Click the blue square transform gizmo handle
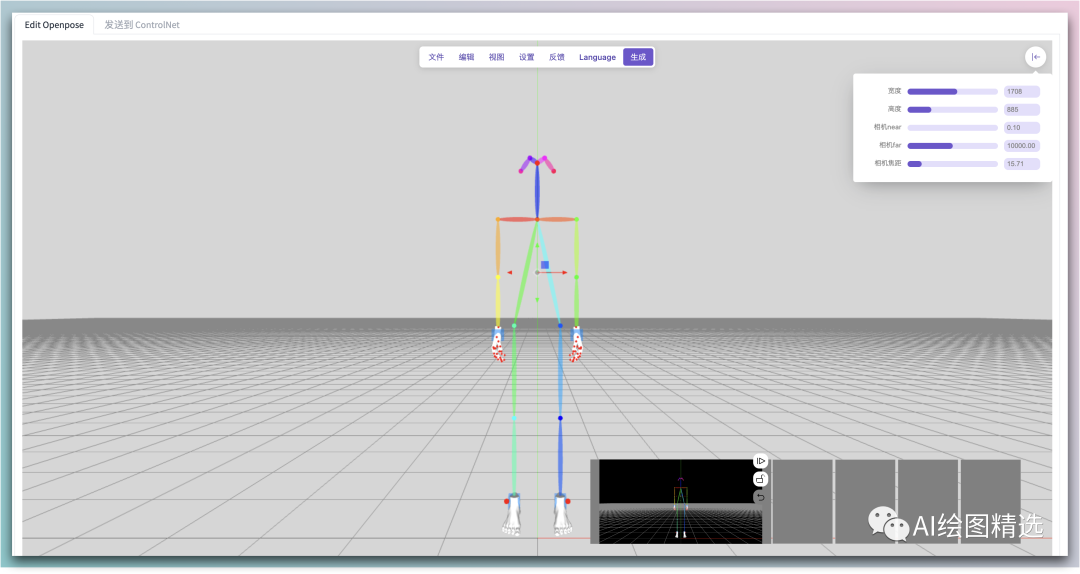 [545, 265]
